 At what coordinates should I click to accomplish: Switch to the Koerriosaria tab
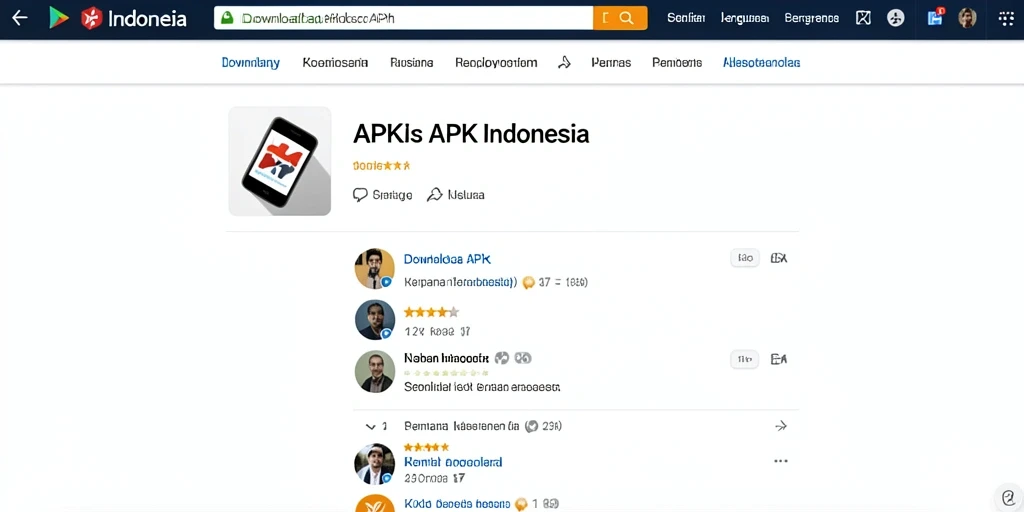(x=335, y=63)
